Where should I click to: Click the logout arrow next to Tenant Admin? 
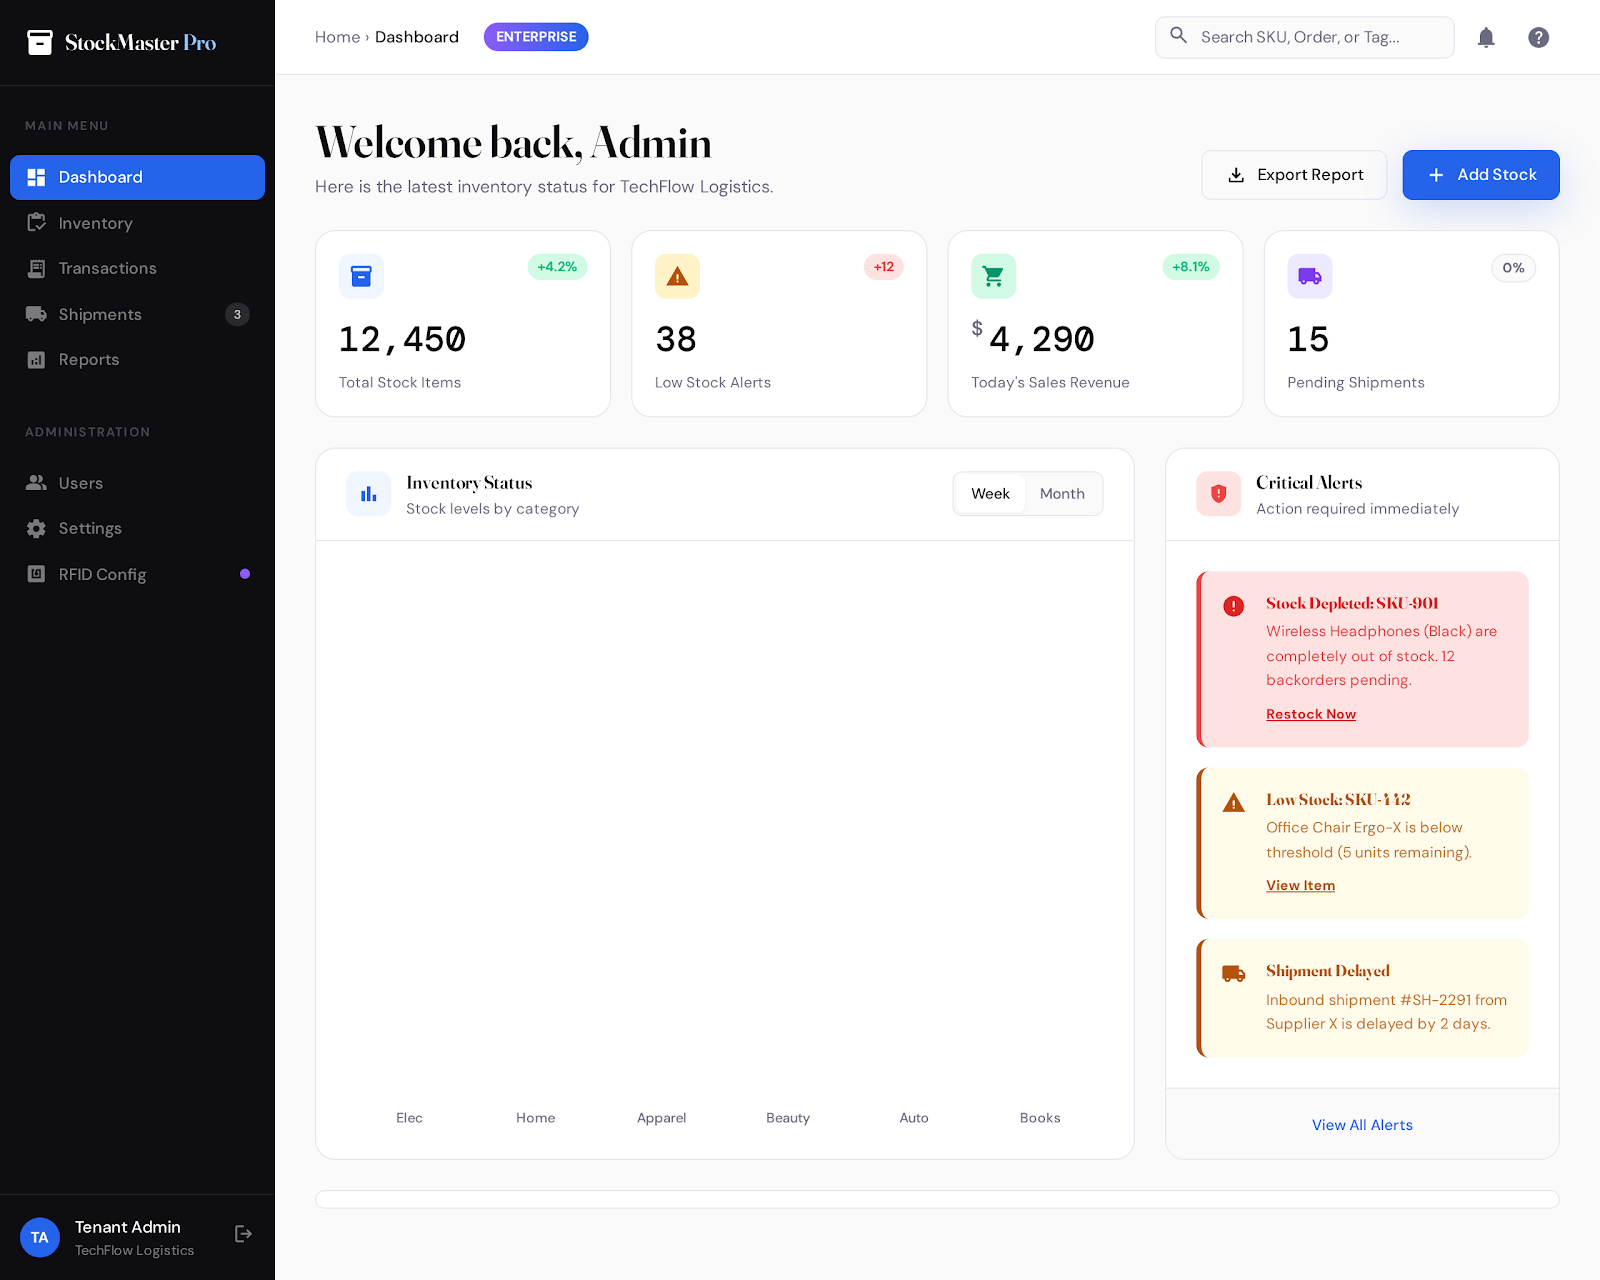243,1234
